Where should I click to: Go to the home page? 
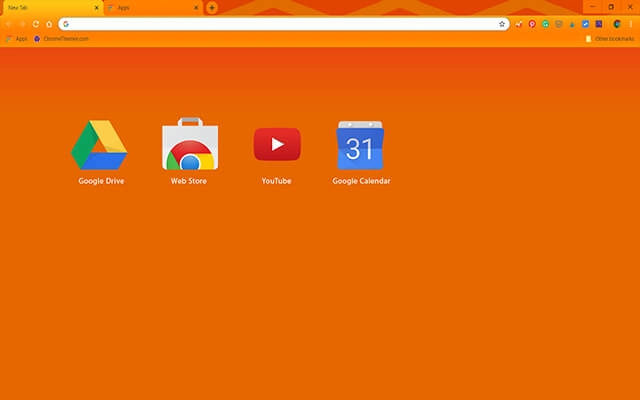[49, 24]
